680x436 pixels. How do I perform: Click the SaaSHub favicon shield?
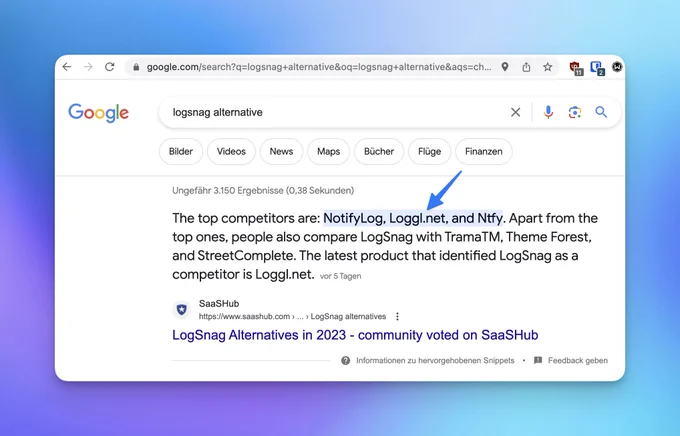[x=182, y=310]
